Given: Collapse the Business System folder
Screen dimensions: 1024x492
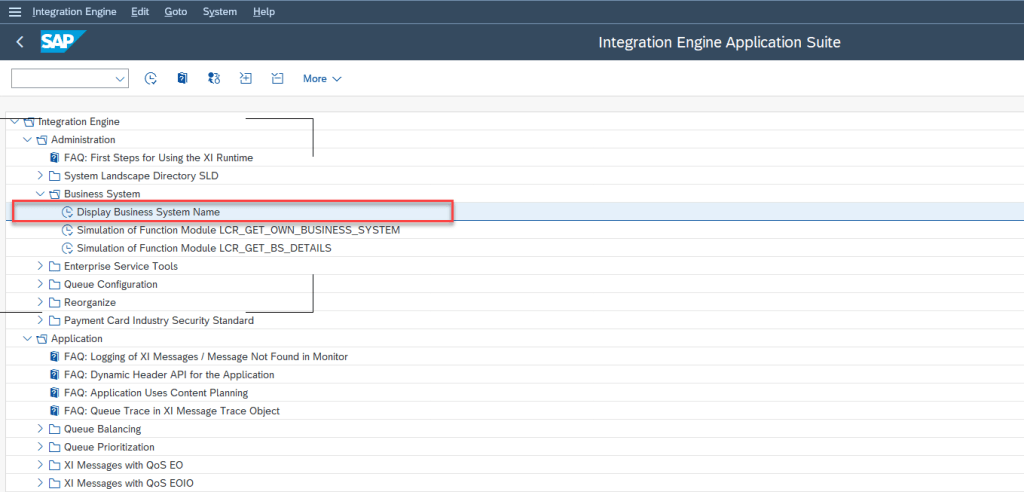Looking at the screenshot, I should 41,194.
